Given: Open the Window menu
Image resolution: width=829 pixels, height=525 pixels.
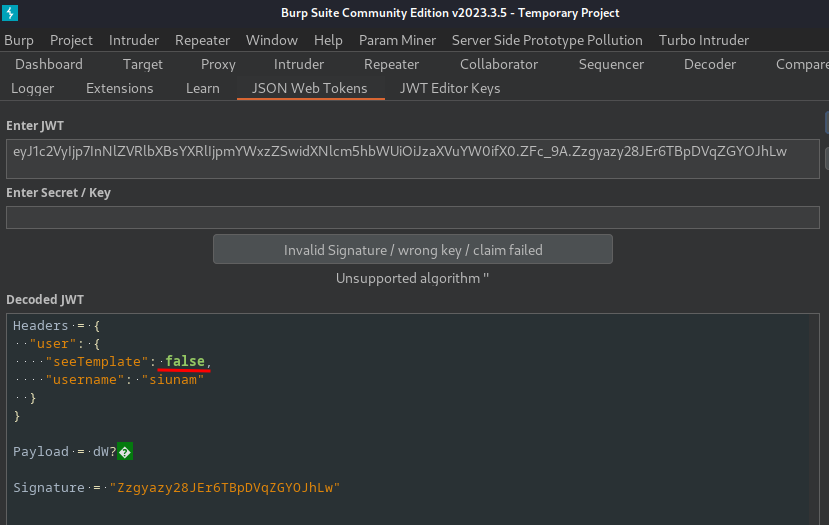Looking at the screenshot, I should 272,40.
